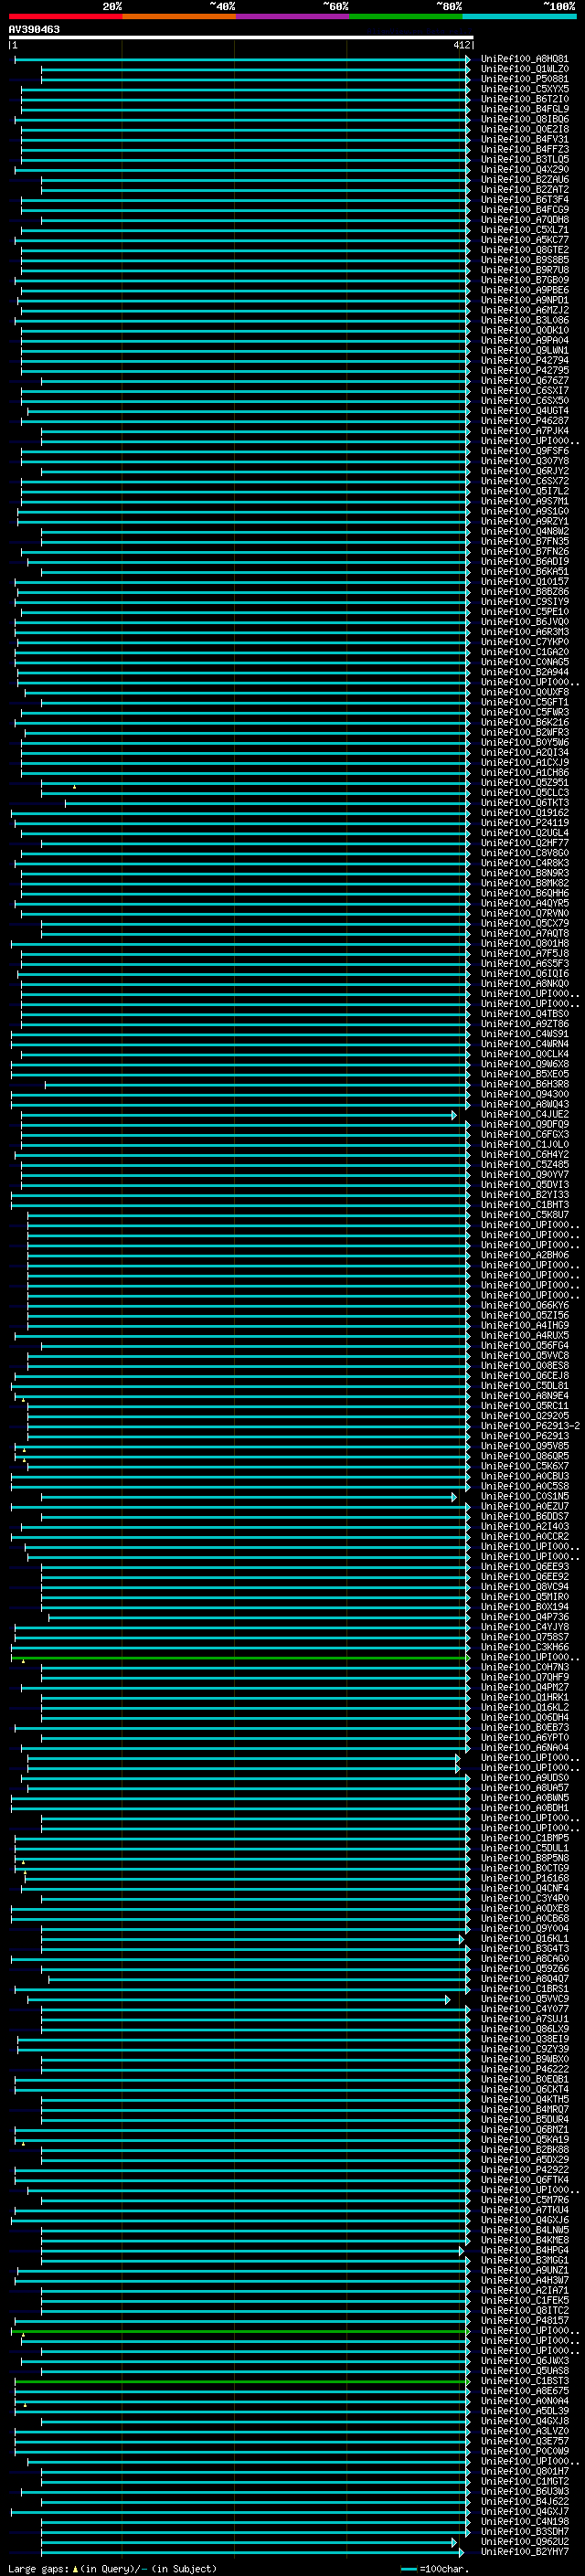
Task: Click alignment bar for UniRef100_C0S1N5
Action: coord(248,1496)
